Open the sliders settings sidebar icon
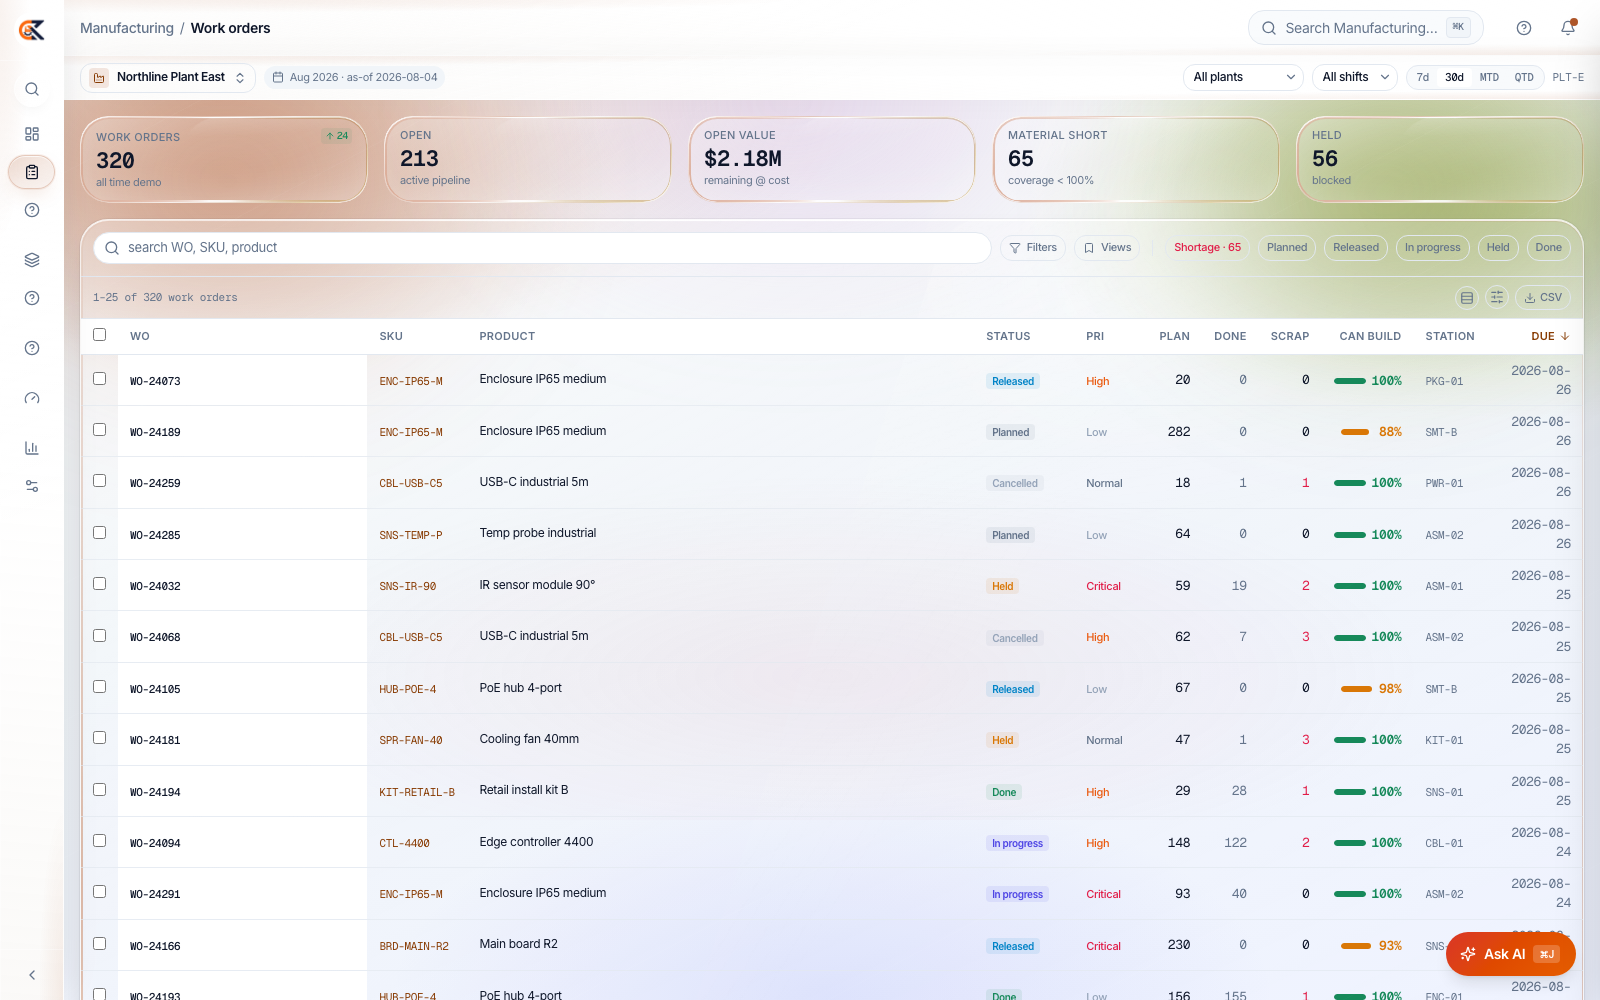1600x1000 pixels. (32, 486)
